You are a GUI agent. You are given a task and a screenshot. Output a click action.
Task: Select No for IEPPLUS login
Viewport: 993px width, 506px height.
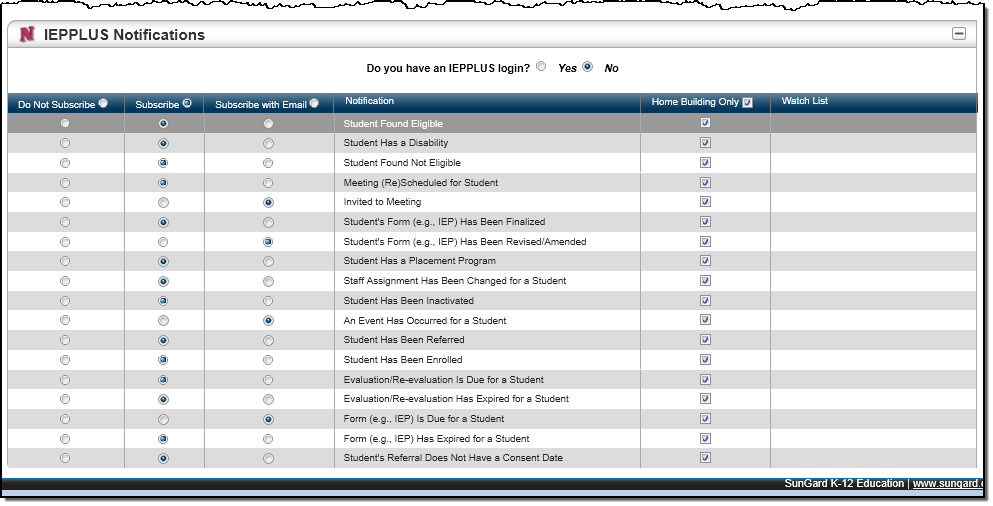(x=588, y=67)
